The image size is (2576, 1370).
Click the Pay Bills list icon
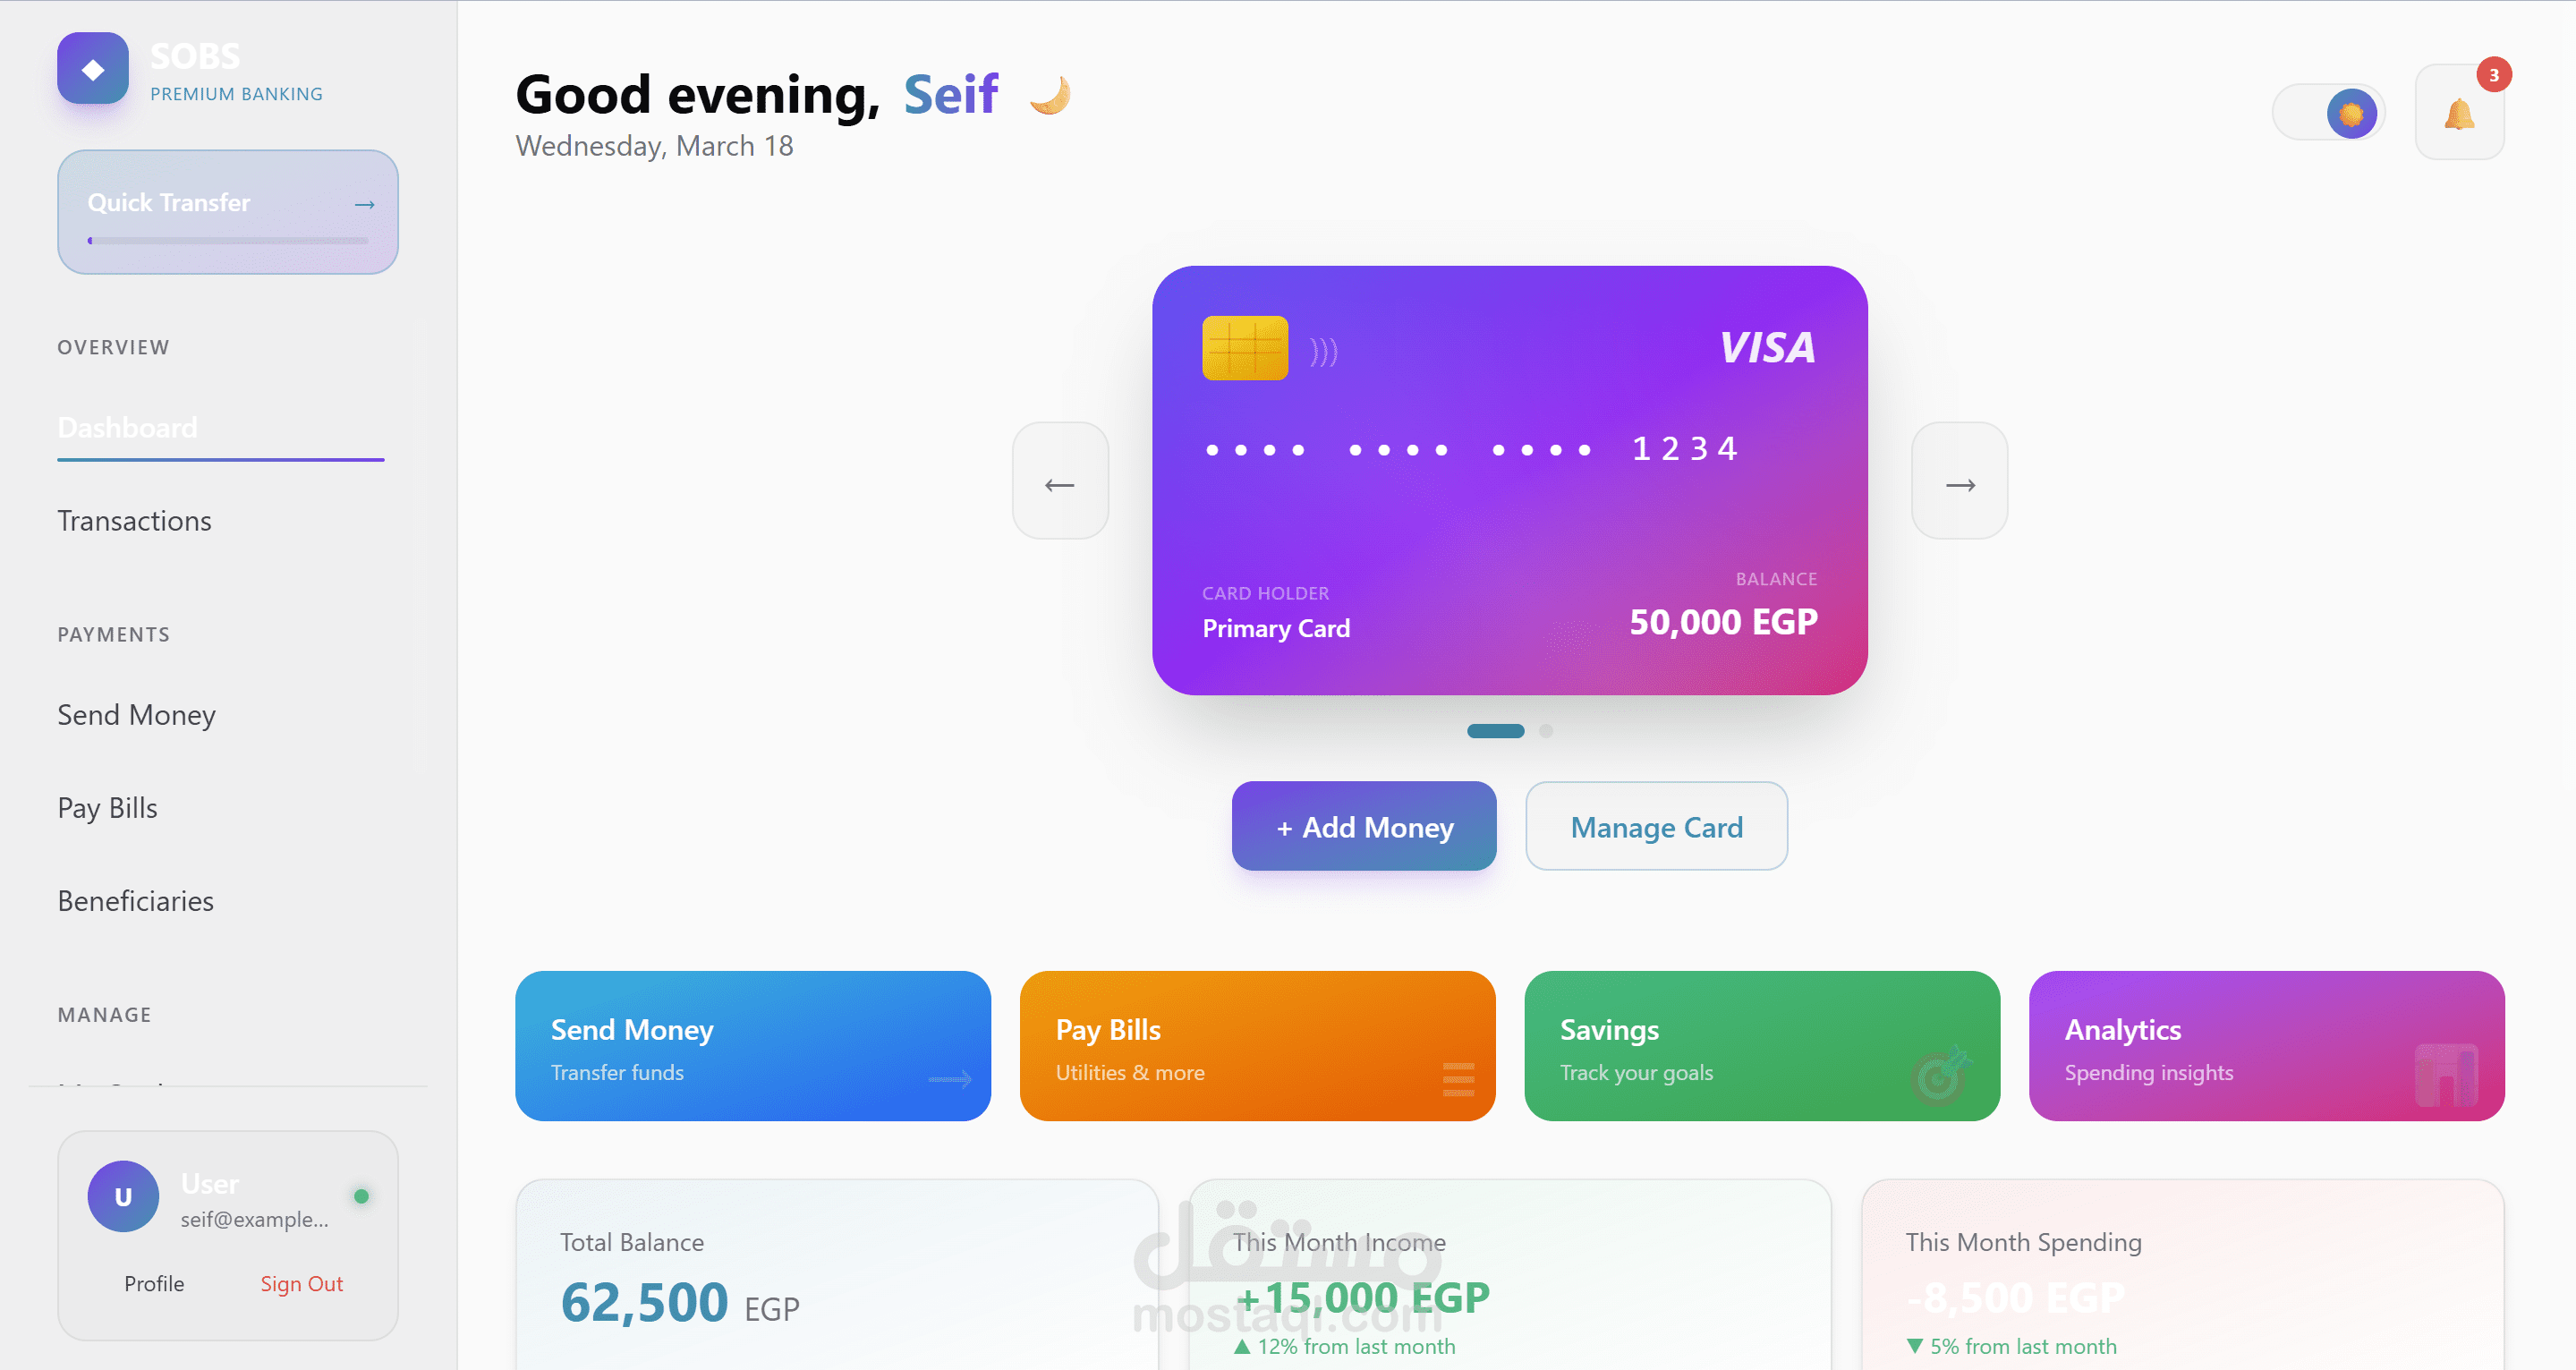click(x=1458, y=1079)
